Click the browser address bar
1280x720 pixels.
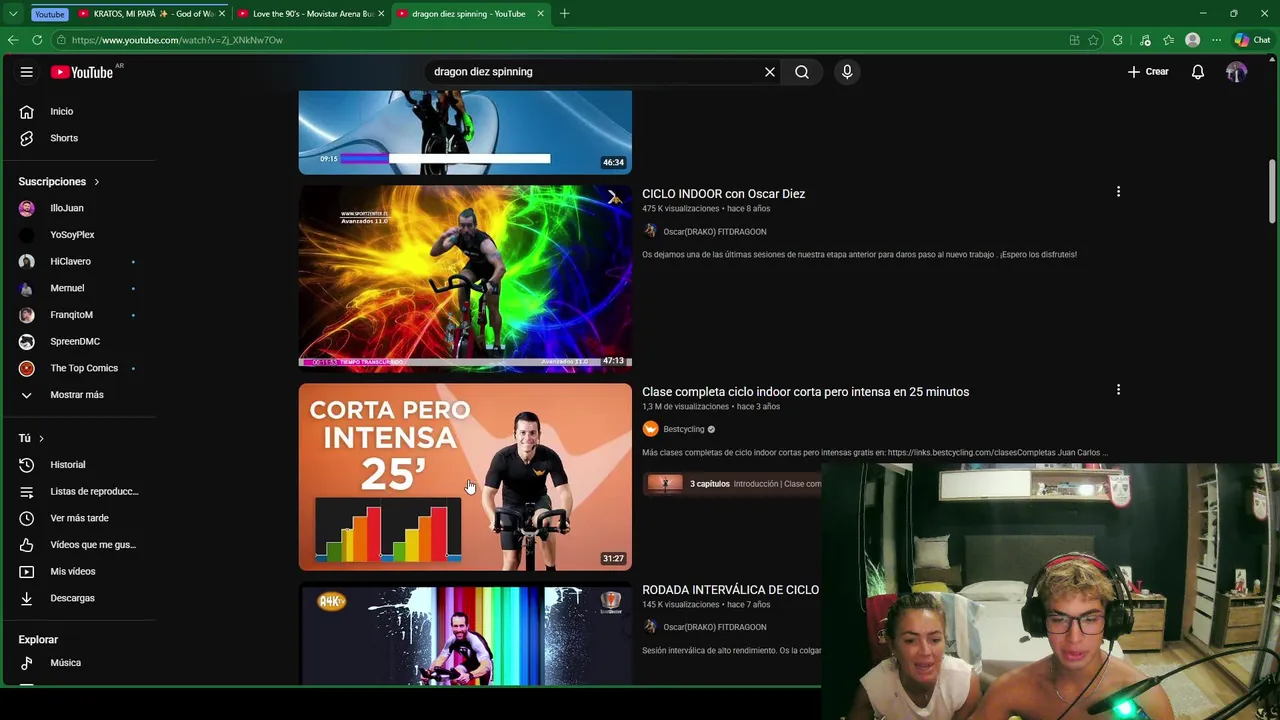click(560, 40)
